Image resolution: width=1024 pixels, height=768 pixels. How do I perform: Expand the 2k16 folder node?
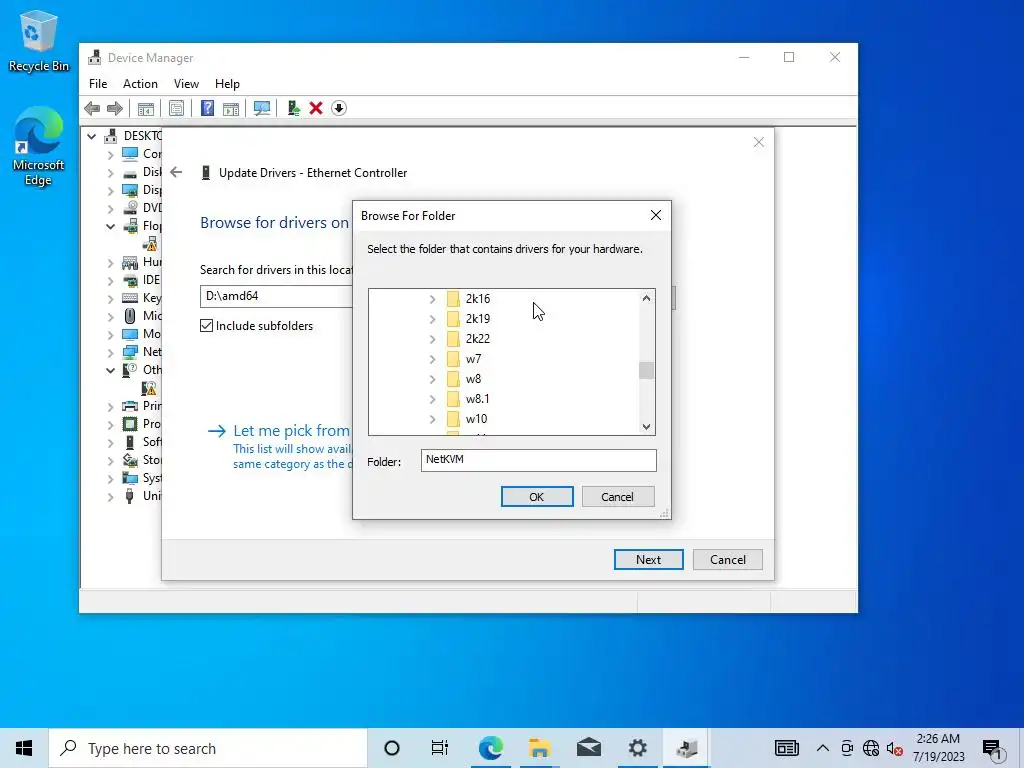[x=432, y=299]
